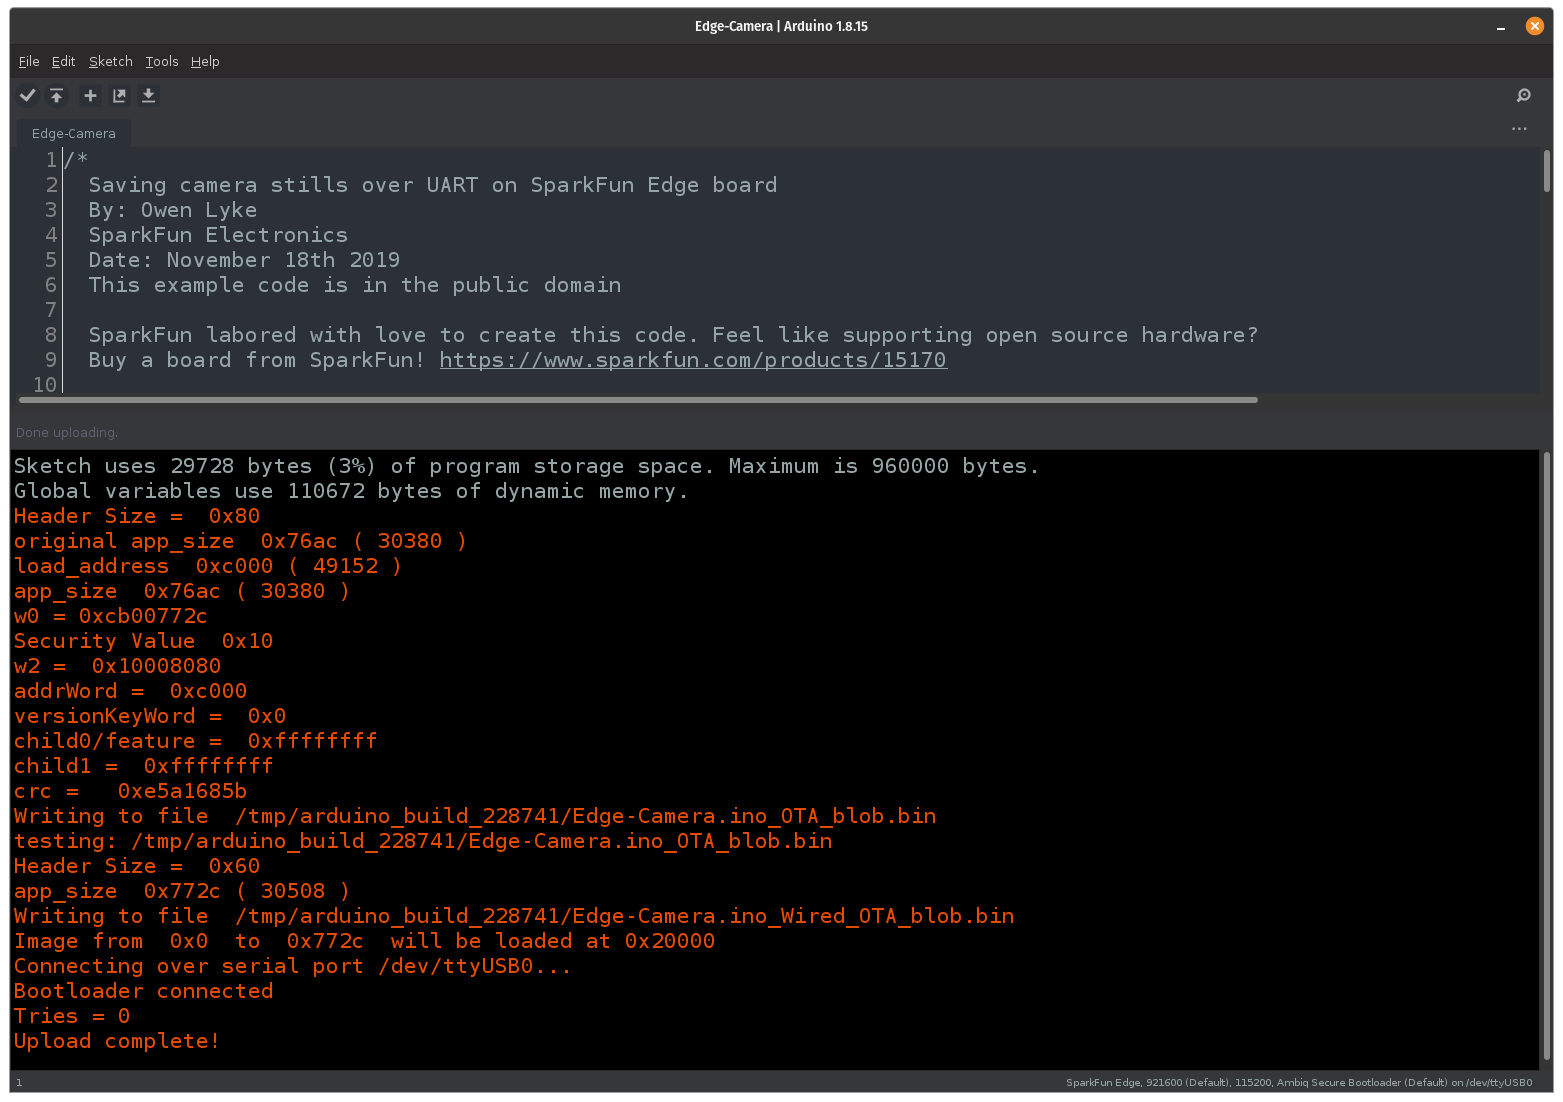
Task: Click the Save sketch toolbar icon
Action: point(148,95)
